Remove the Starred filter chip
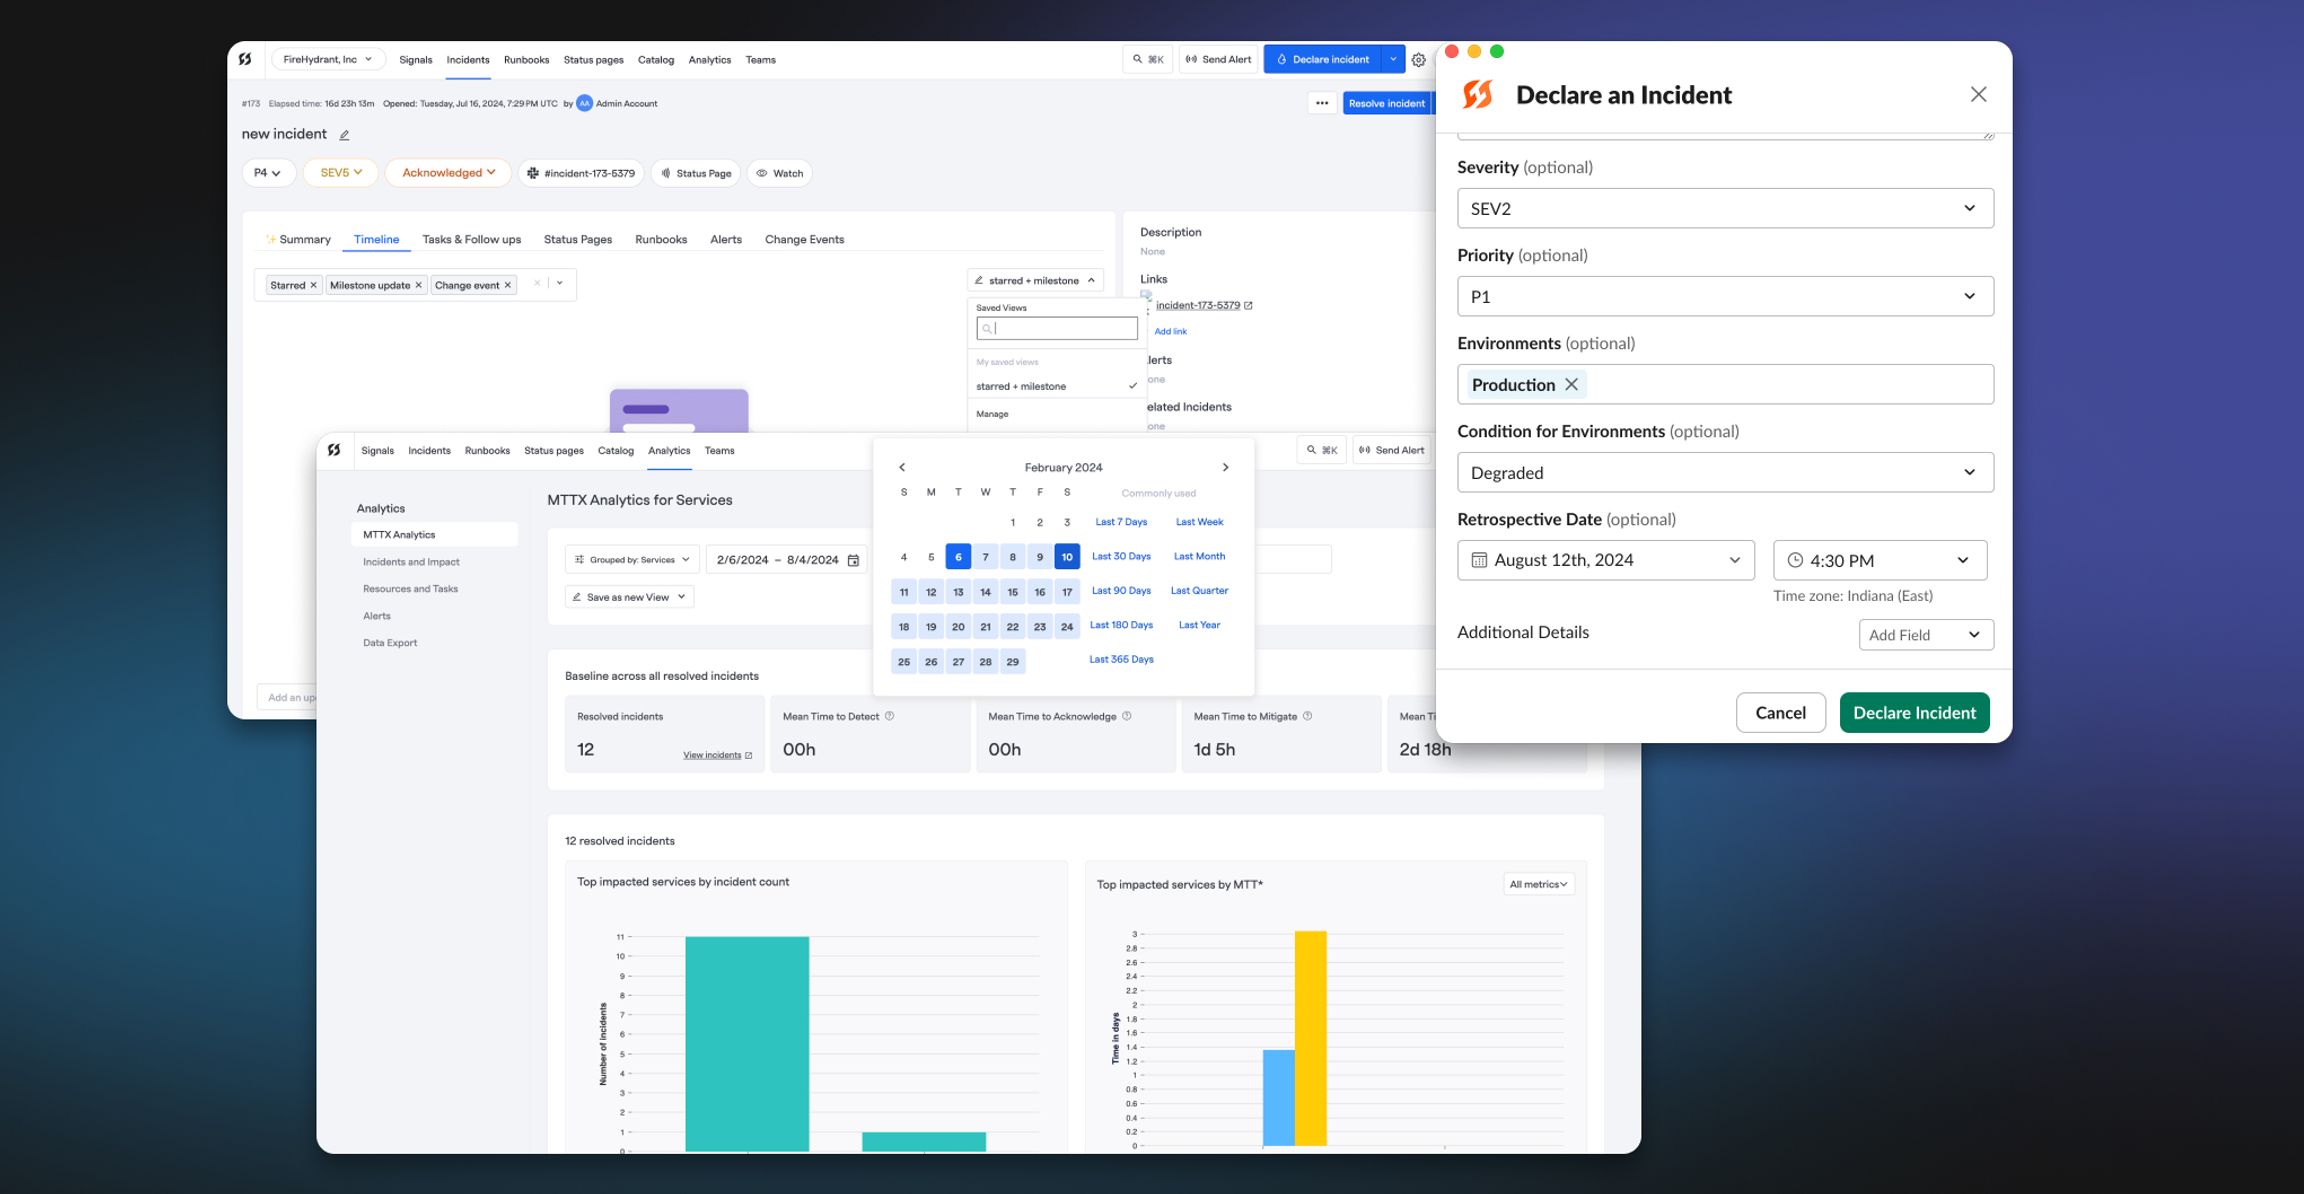The image size is (2304, 1194). click(313, 285)
